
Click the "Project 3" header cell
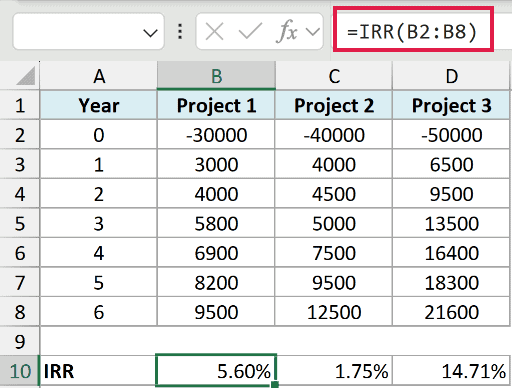coord(452,105)
